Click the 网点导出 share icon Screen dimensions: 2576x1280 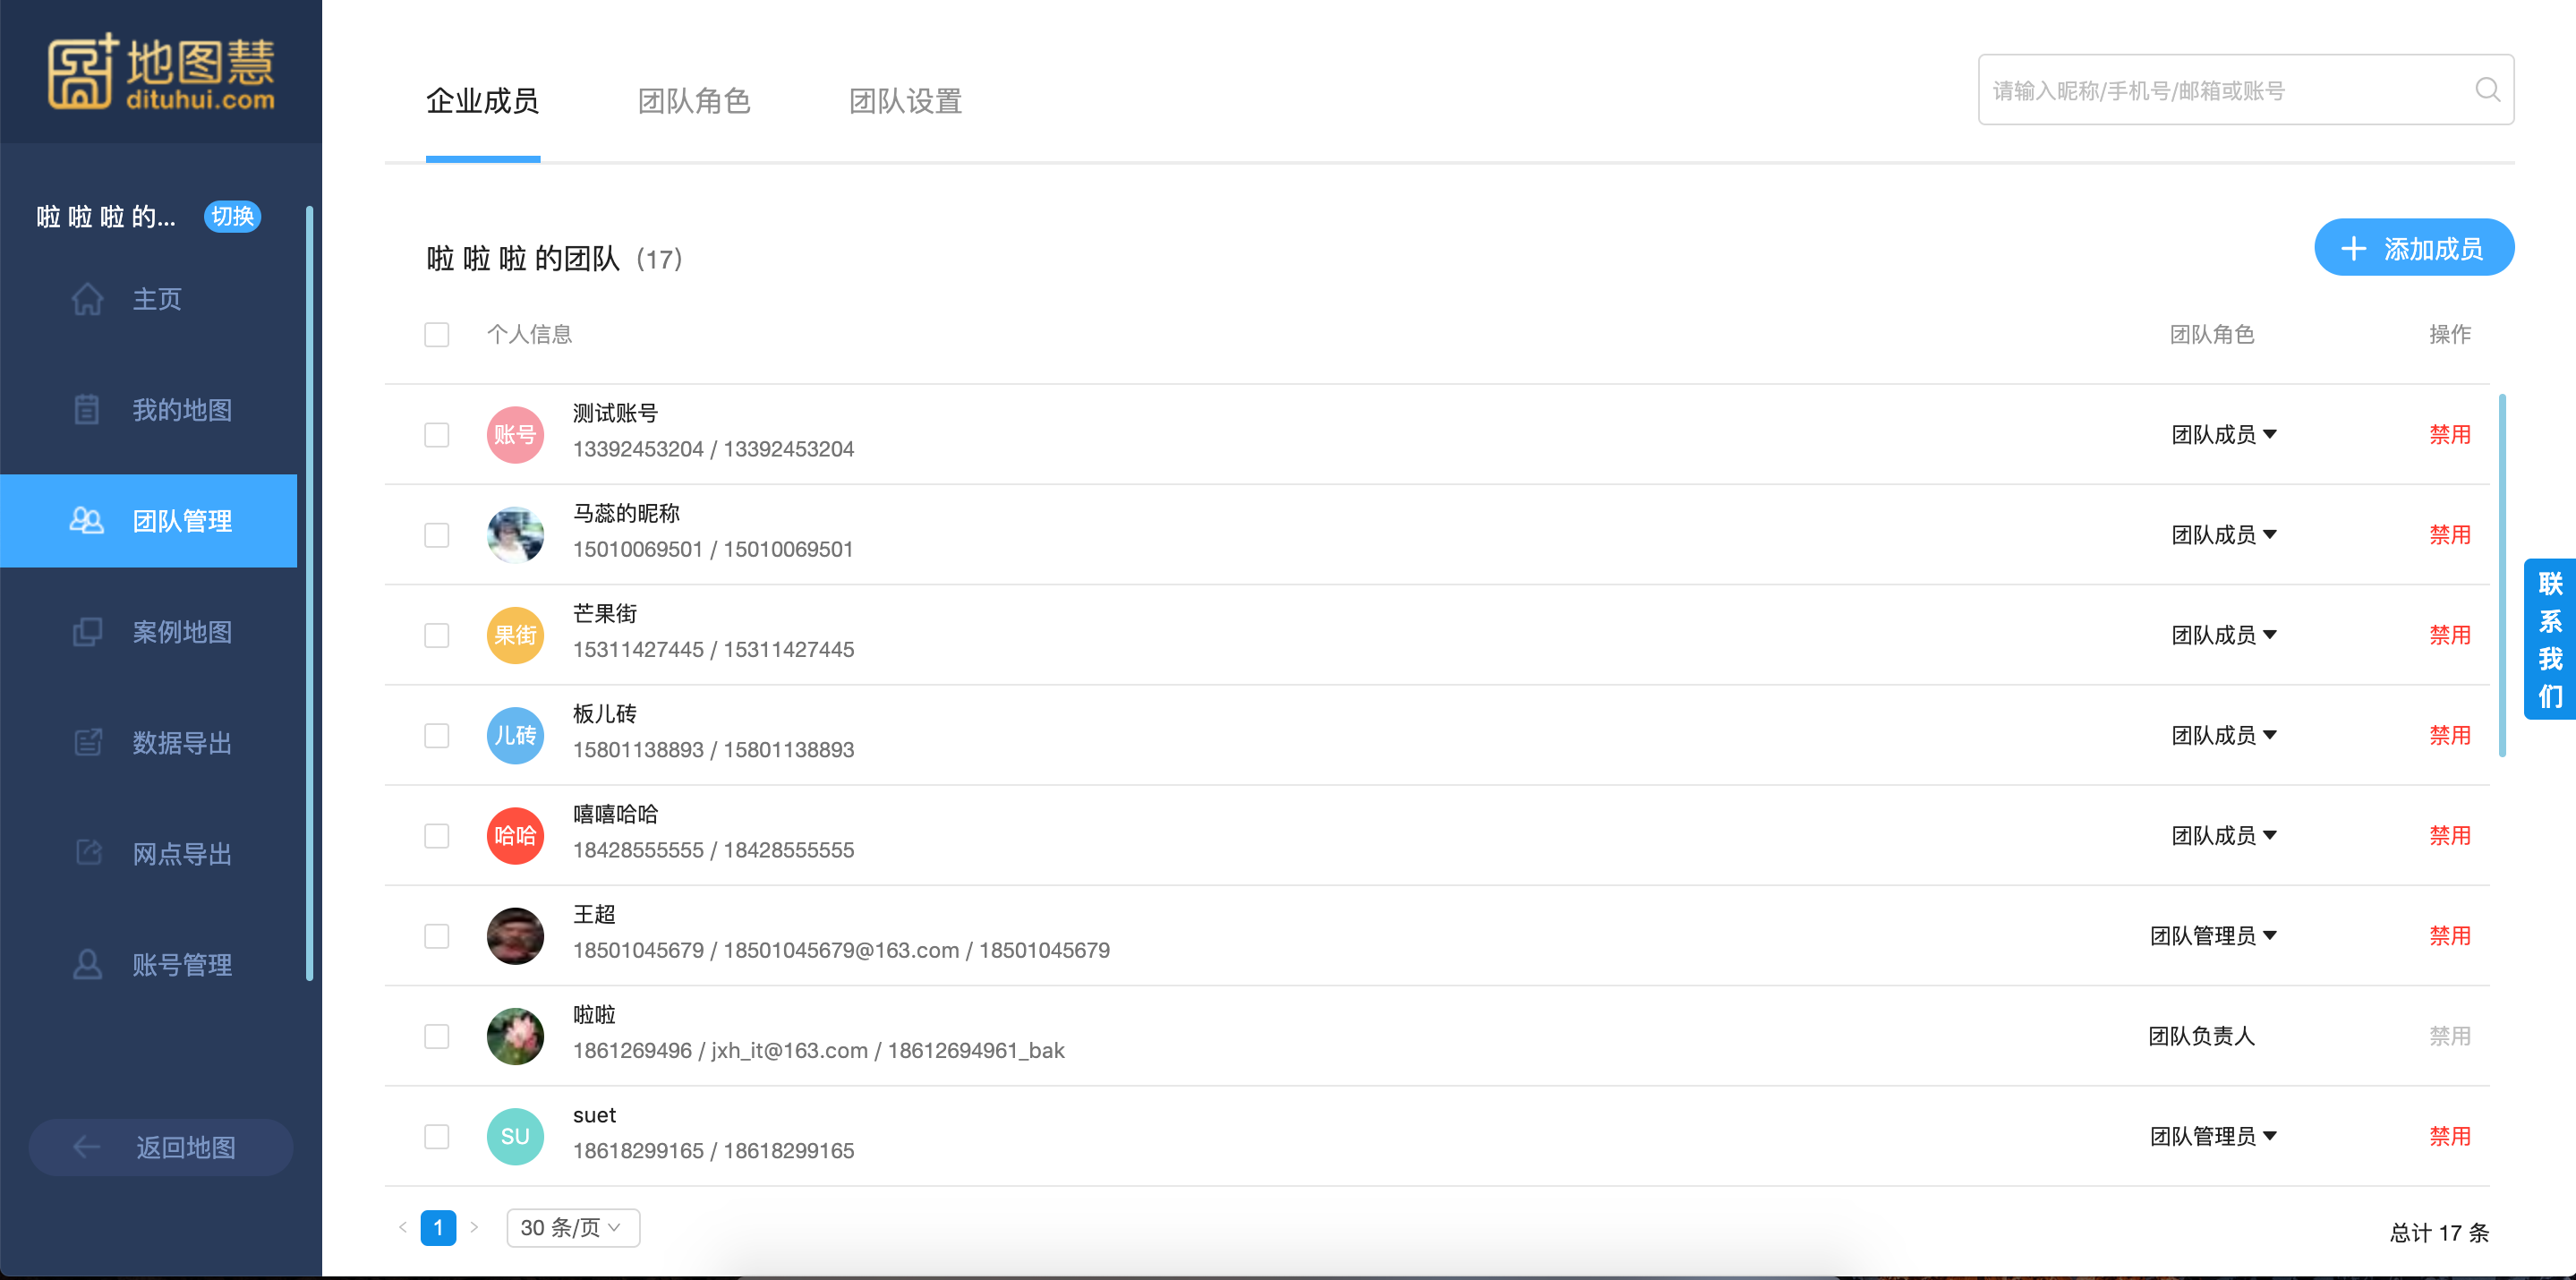point(88,853)
